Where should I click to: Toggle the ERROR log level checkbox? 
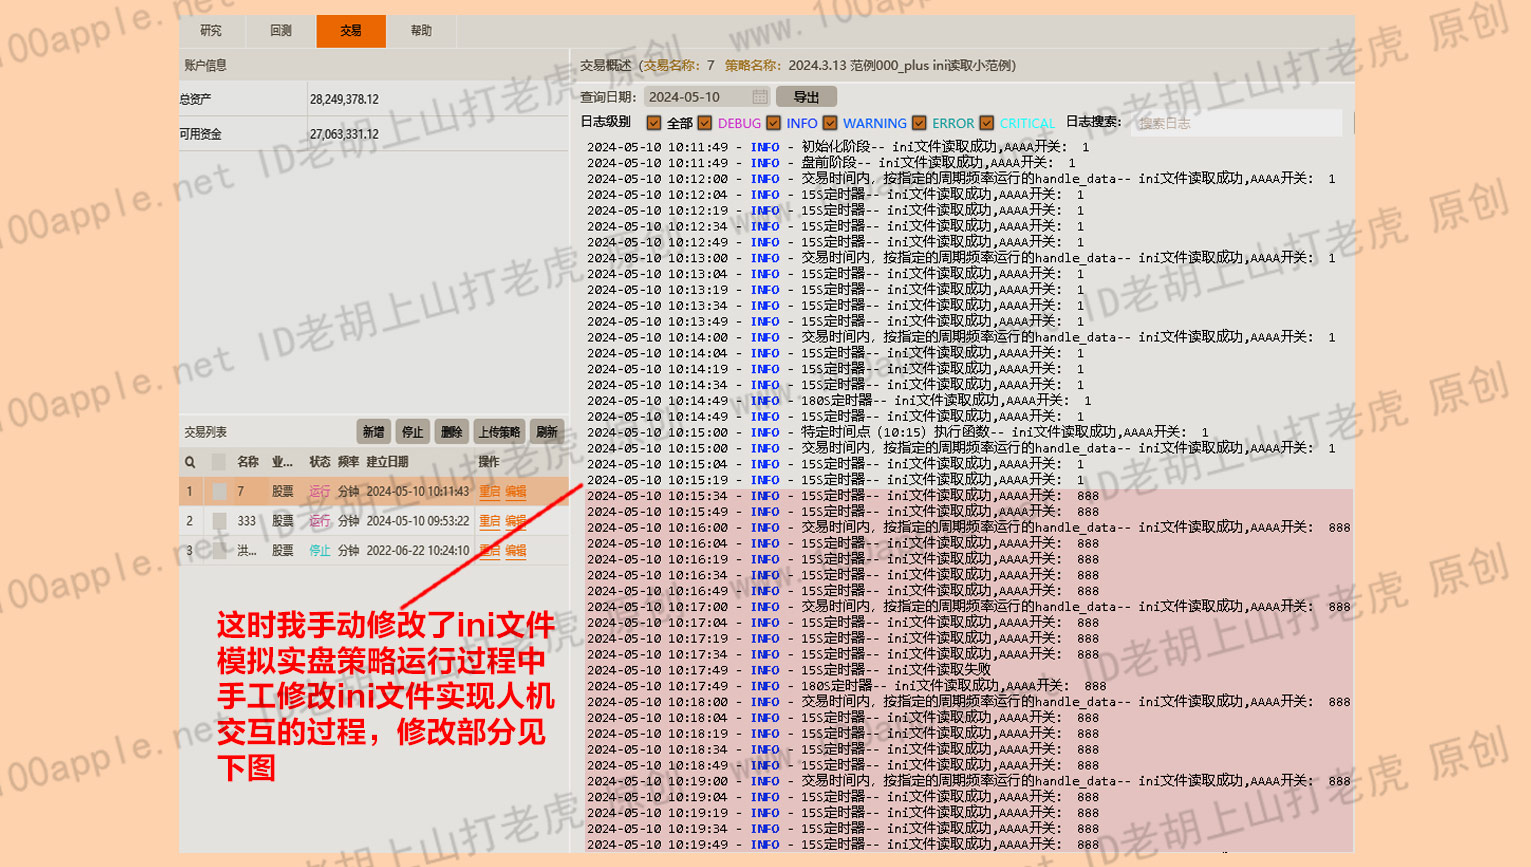(919, 123)
